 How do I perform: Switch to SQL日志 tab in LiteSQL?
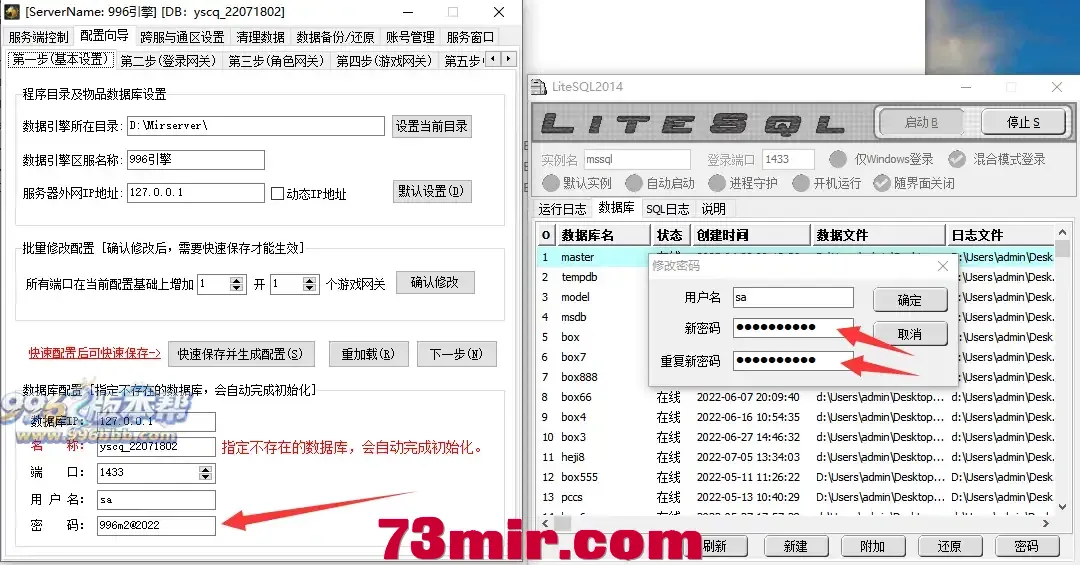(x=667, y=209)
